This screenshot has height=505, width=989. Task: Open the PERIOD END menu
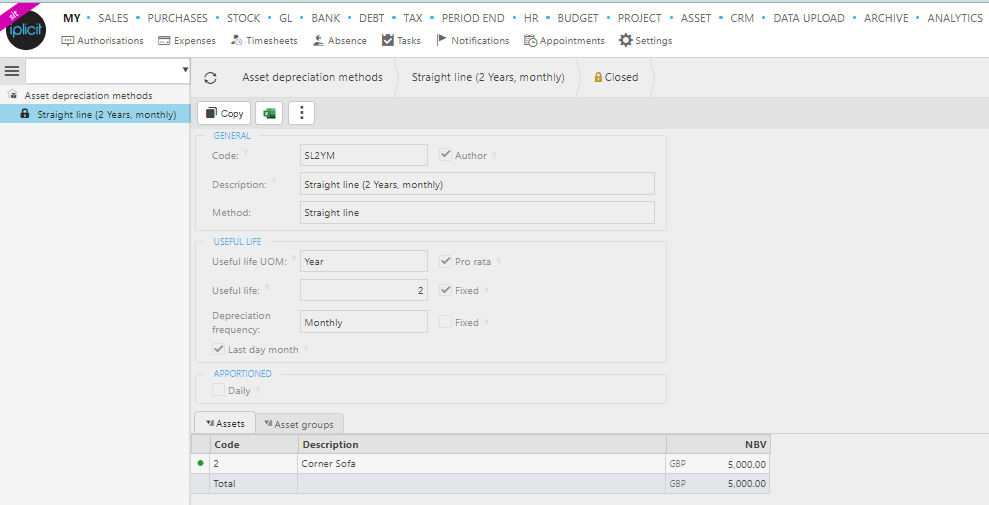(473, 18)
